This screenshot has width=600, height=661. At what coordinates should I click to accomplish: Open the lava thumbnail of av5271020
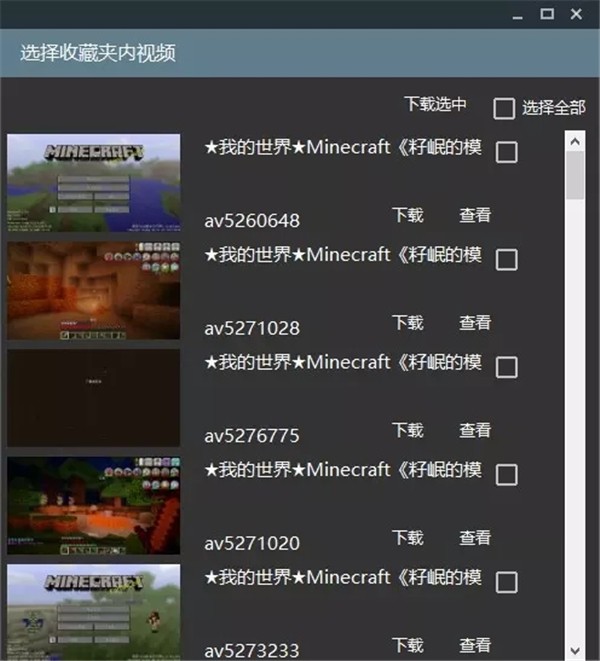[94, 505]
